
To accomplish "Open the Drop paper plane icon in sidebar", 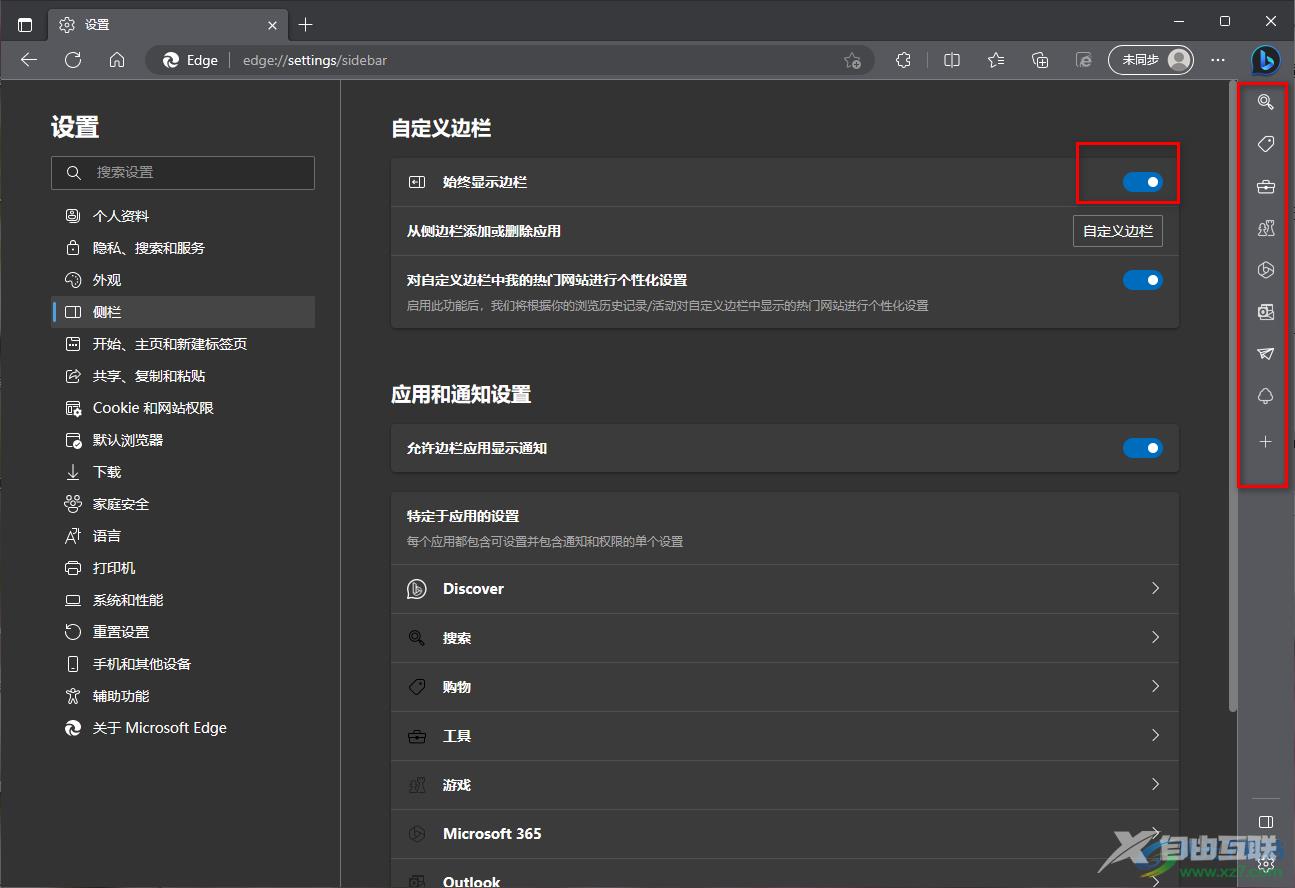I will [x=1265, y=354].
